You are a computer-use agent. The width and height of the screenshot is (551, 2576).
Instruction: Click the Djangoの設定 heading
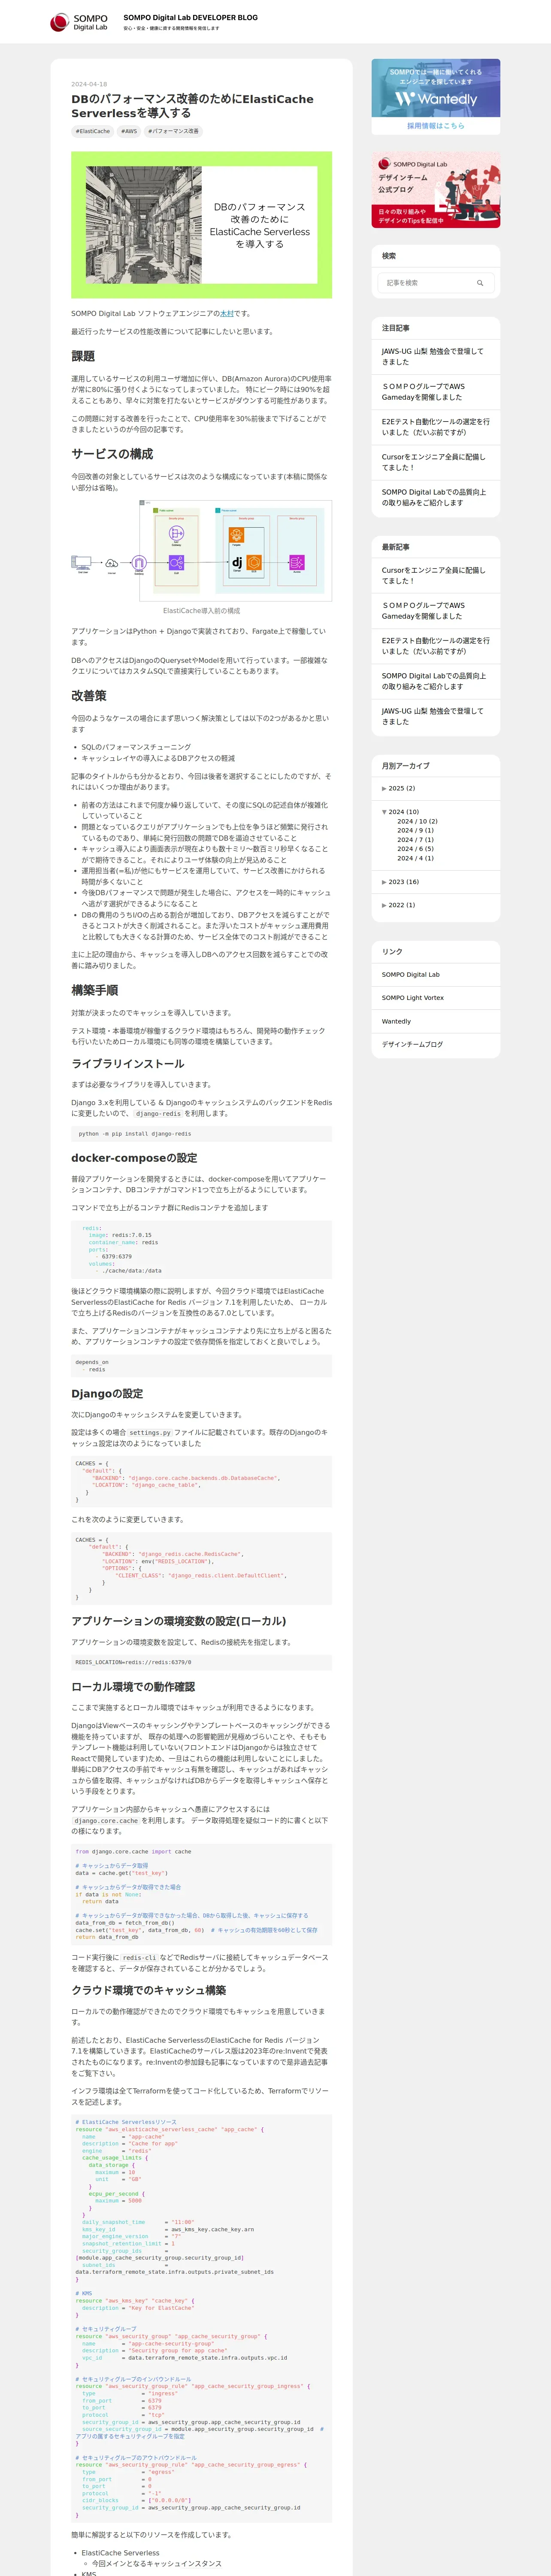pyautogui.click(x=107, y=1394)
